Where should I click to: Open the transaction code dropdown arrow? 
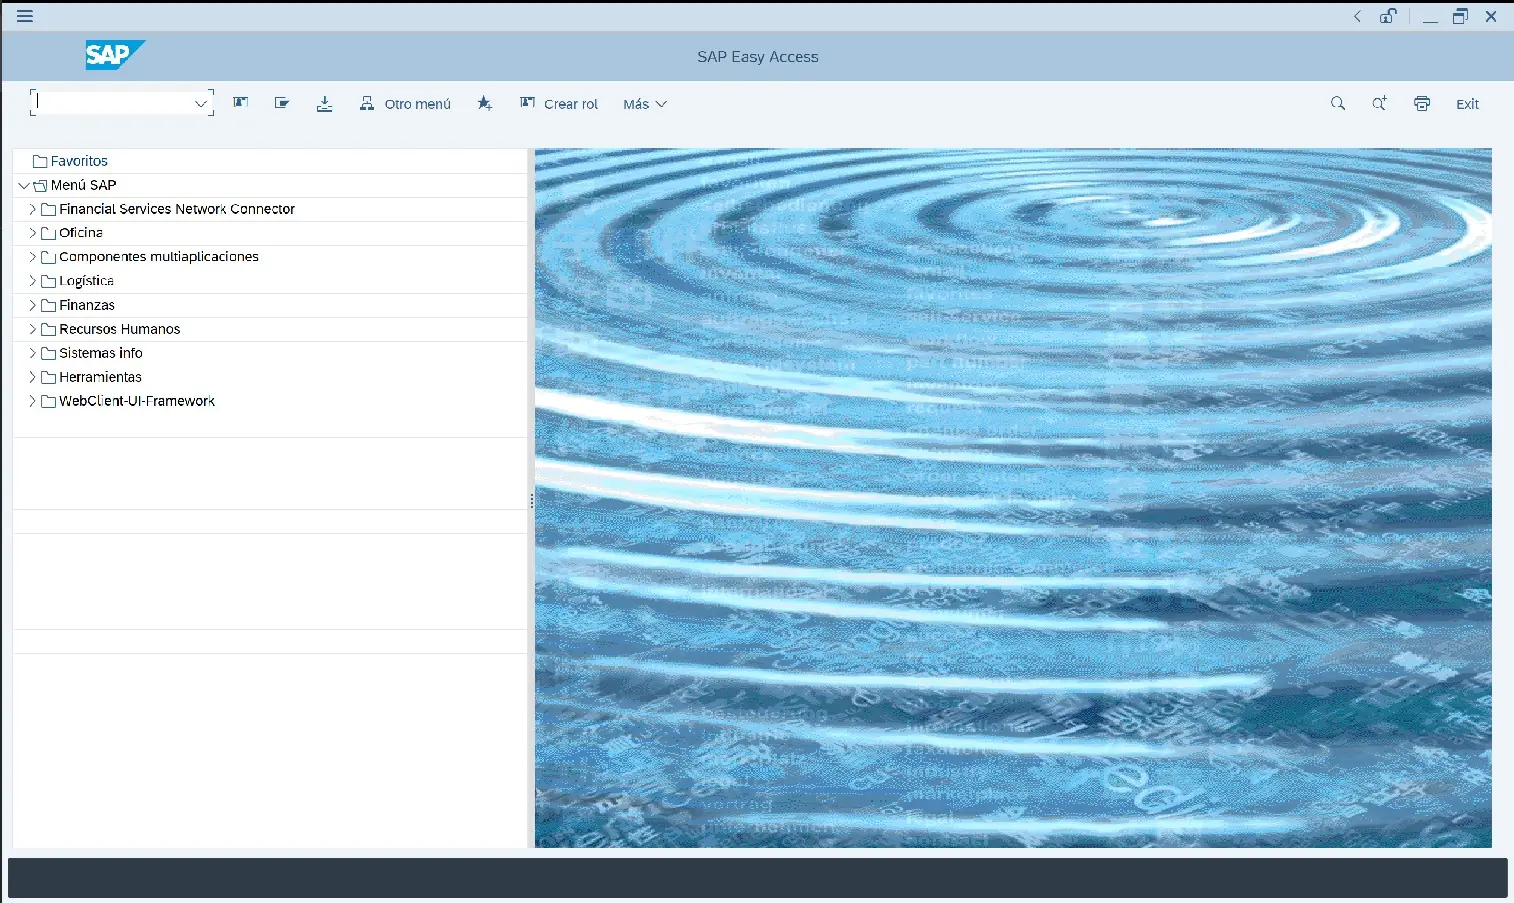point(201,103)
